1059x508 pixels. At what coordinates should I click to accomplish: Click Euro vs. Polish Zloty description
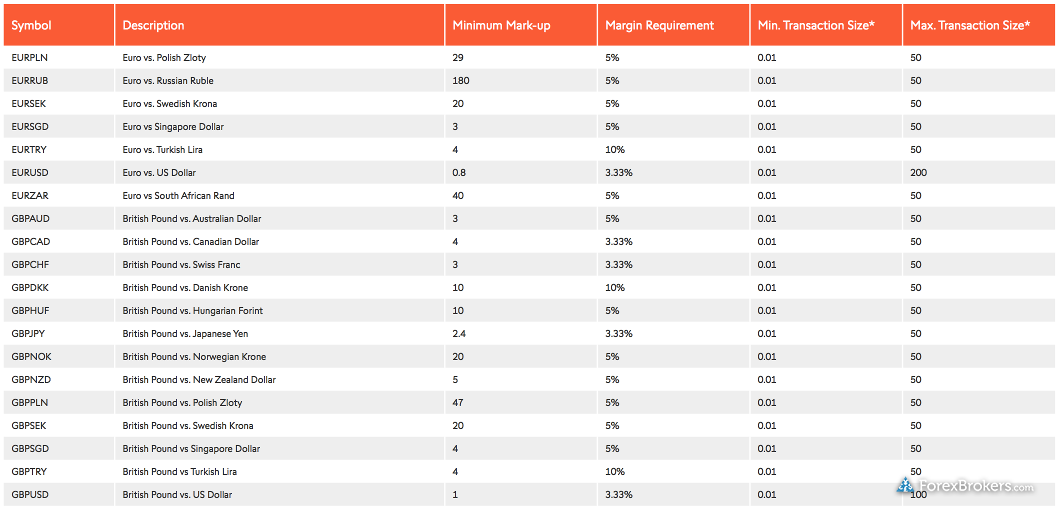click(x=164, y=58)
